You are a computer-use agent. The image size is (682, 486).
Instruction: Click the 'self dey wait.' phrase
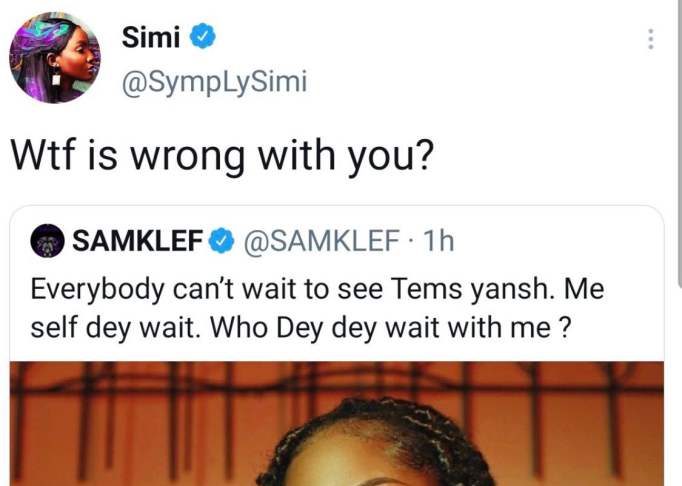(x=112, y=328)
